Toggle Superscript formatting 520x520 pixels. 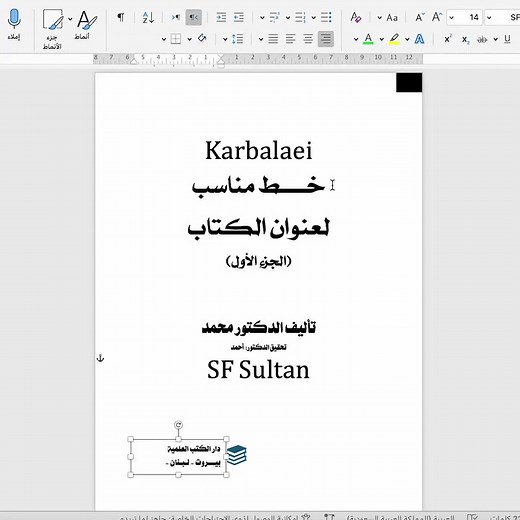[448, 39]
